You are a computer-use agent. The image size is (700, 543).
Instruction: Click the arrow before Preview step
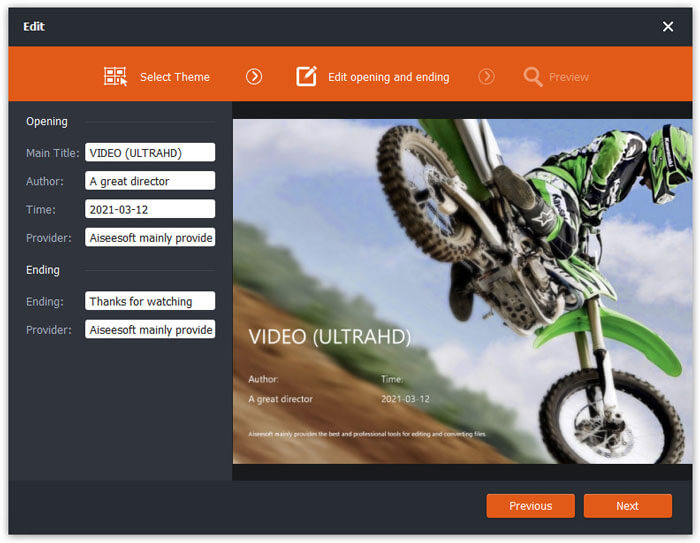coord(486,77)
